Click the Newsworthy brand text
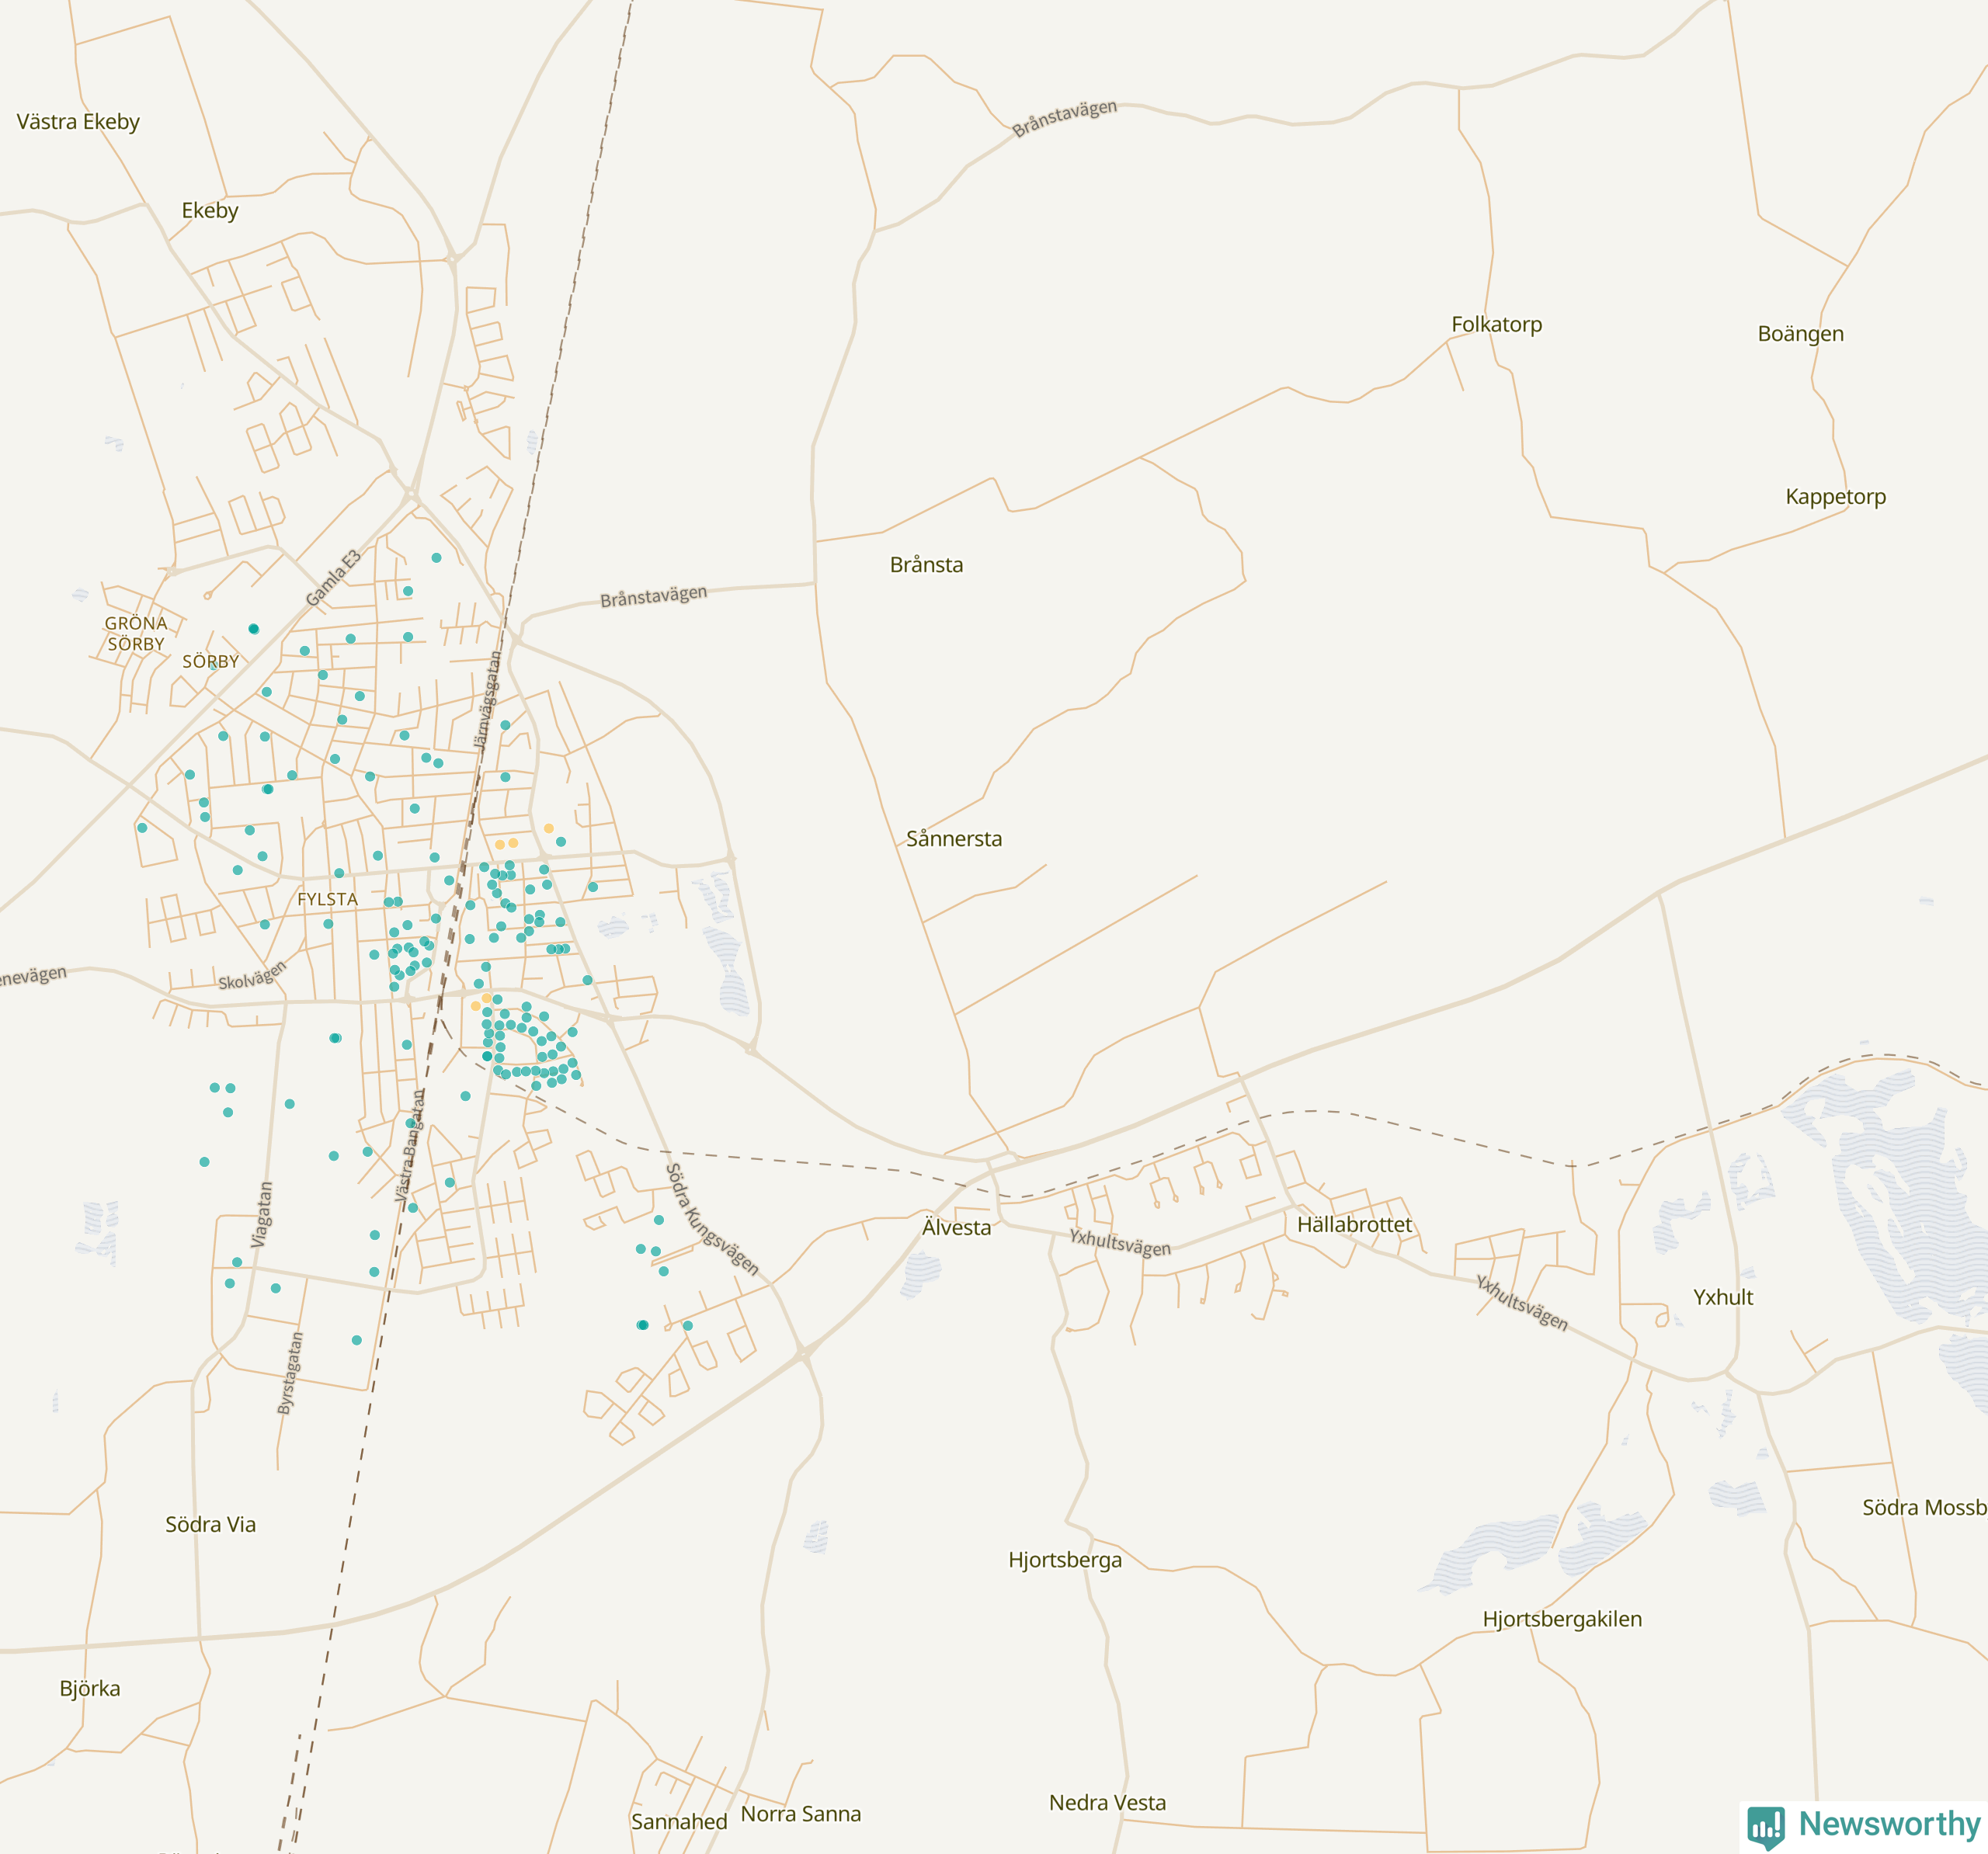 pyautogui.click(x=1889, y=1823)
